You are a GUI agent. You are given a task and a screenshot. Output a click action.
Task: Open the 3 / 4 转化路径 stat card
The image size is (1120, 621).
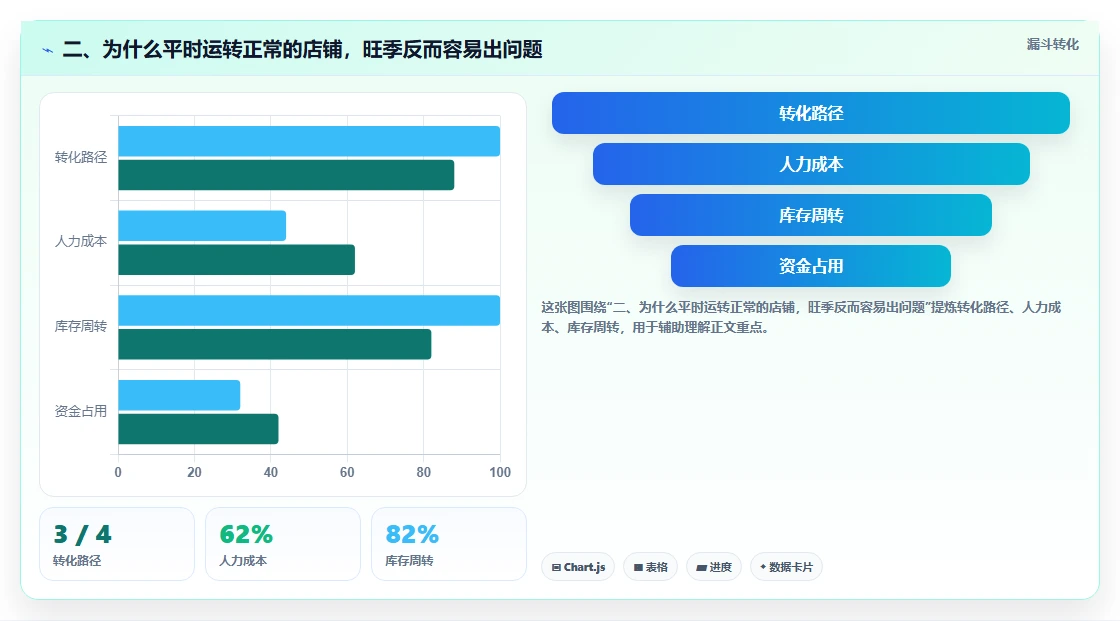pos(117,544)
